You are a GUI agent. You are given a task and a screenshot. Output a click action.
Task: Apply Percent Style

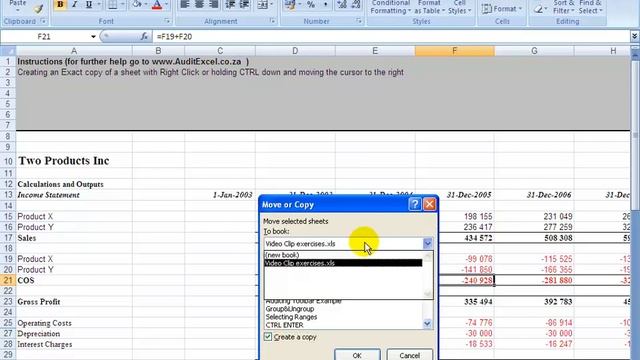[311, 5]
